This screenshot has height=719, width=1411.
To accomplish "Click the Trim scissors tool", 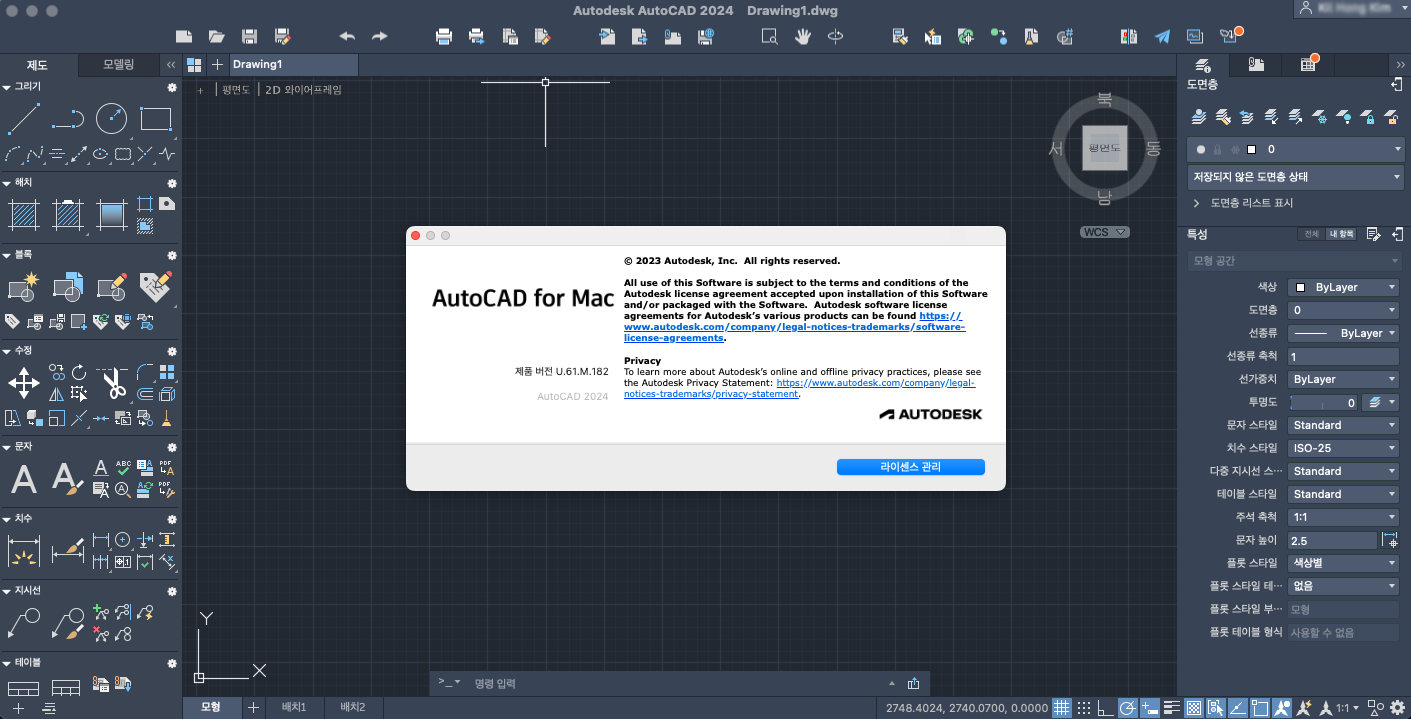I will pos(112,382).
